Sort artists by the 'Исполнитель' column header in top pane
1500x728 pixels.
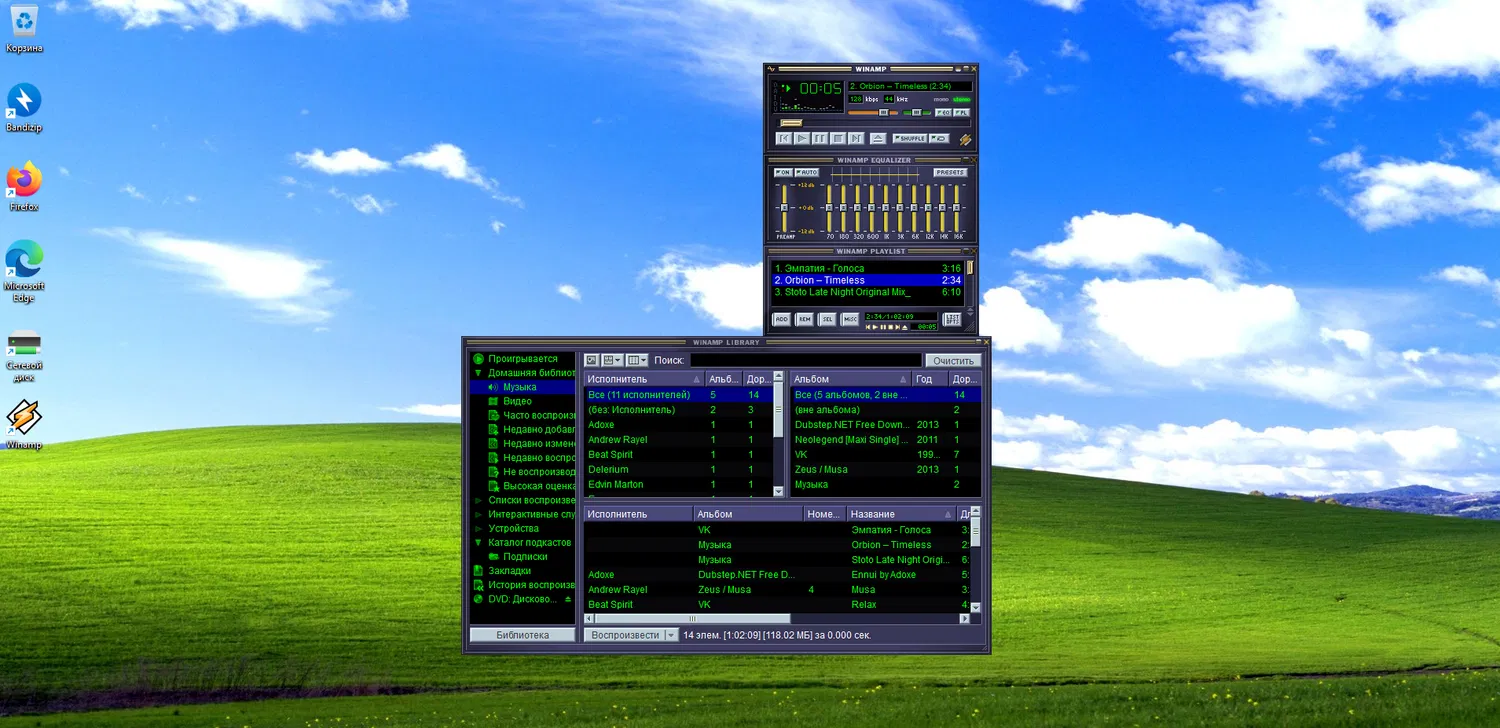tap(644, 379)
